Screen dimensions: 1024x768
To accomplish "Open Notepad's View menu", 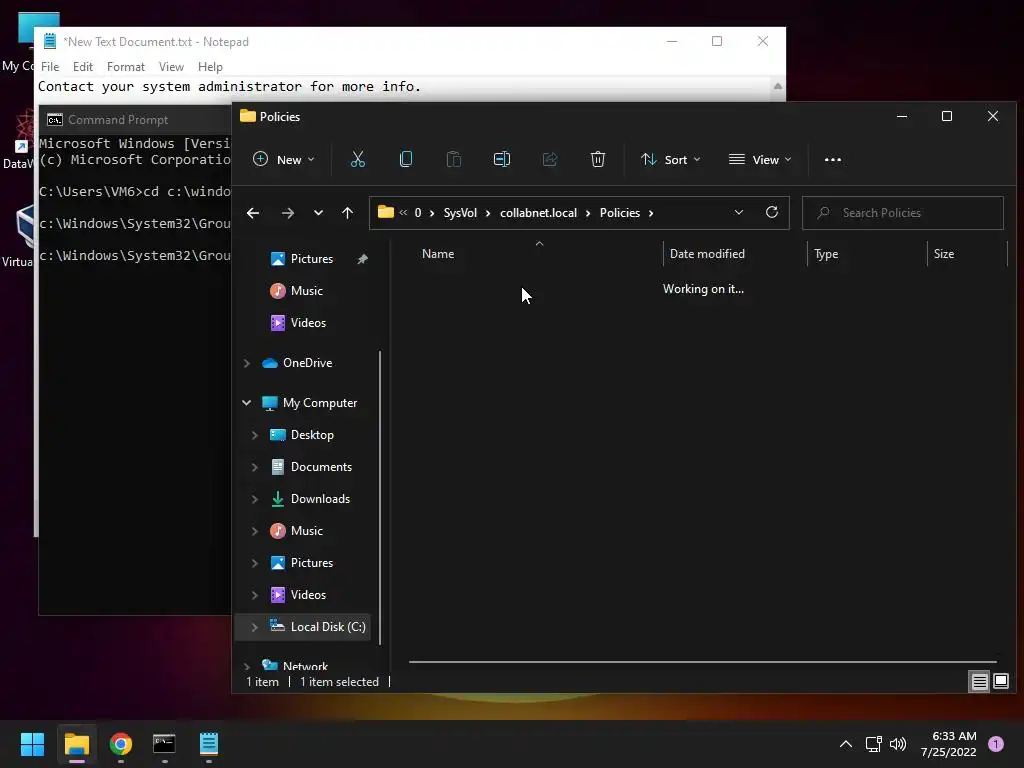I will (171, 67).
